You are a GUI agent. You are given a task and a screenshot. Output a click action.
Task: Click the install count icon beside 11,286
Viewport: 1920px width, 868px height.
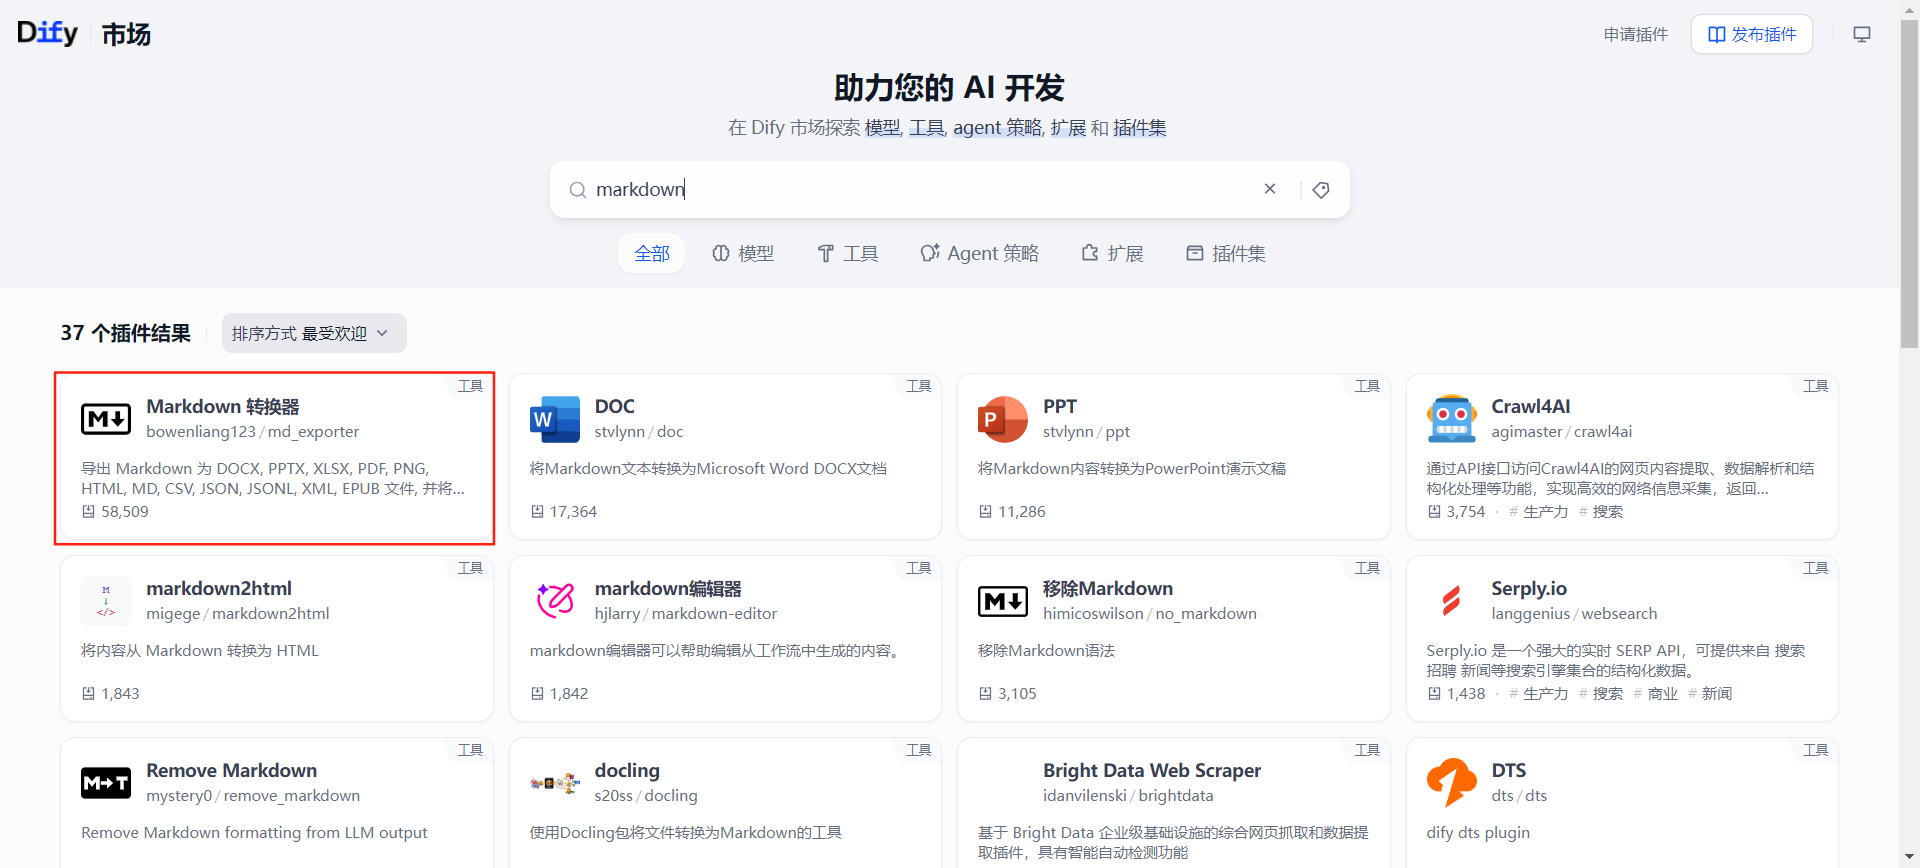985,511
